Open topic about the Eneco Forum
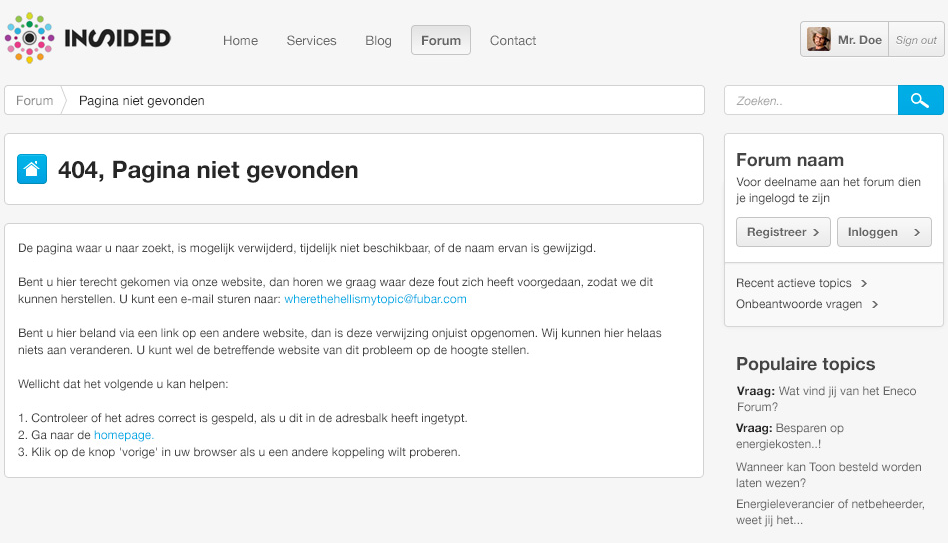Screen dimensions: 948x543 tap(826, 398)
